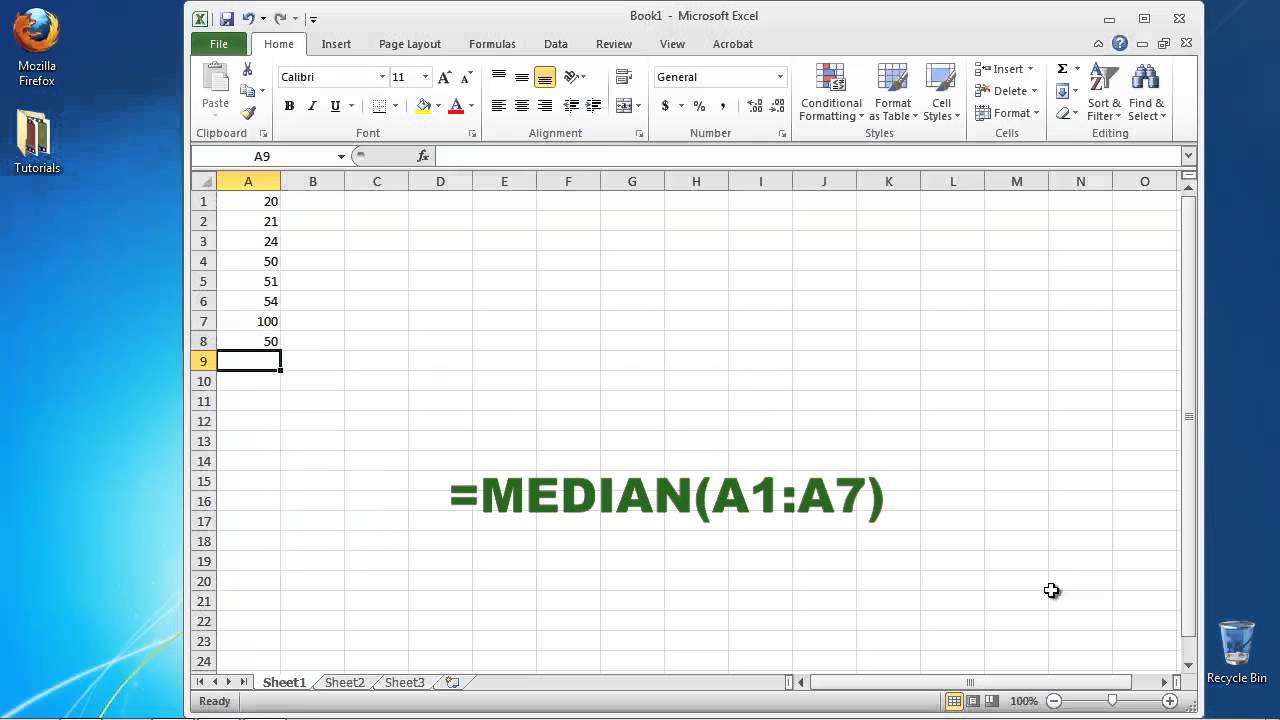This screenshot has width=1280, height=720.
Task: Select the Format Painter brush
Action: tap(248, 113)
